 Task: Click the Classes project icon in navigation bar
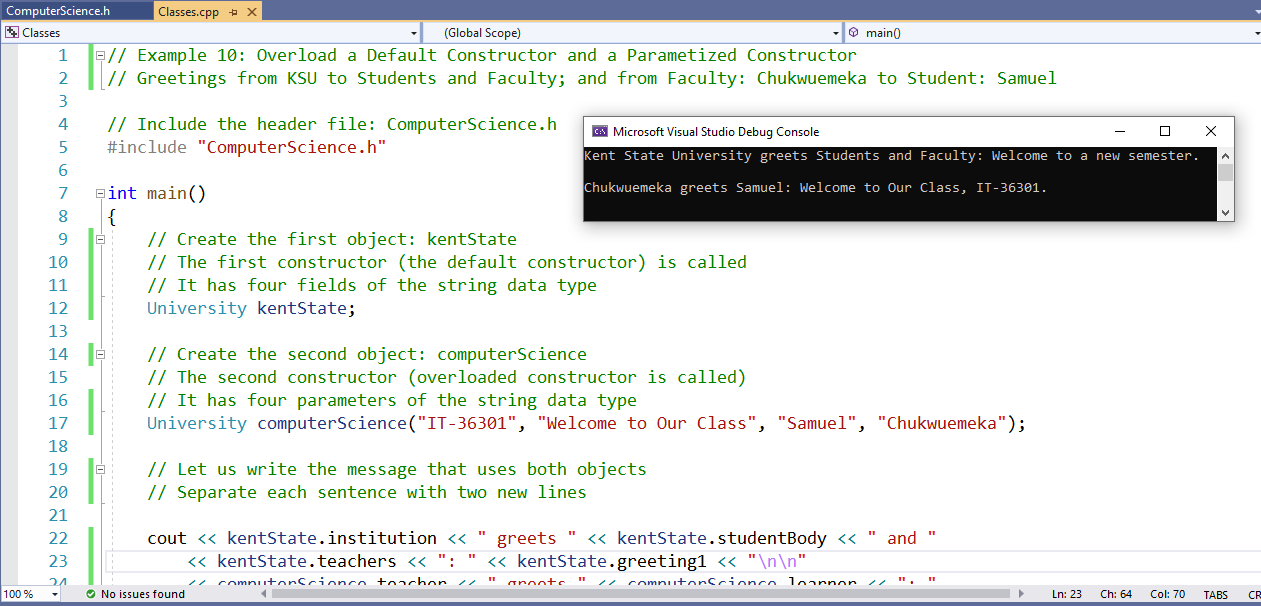point(12,33)
